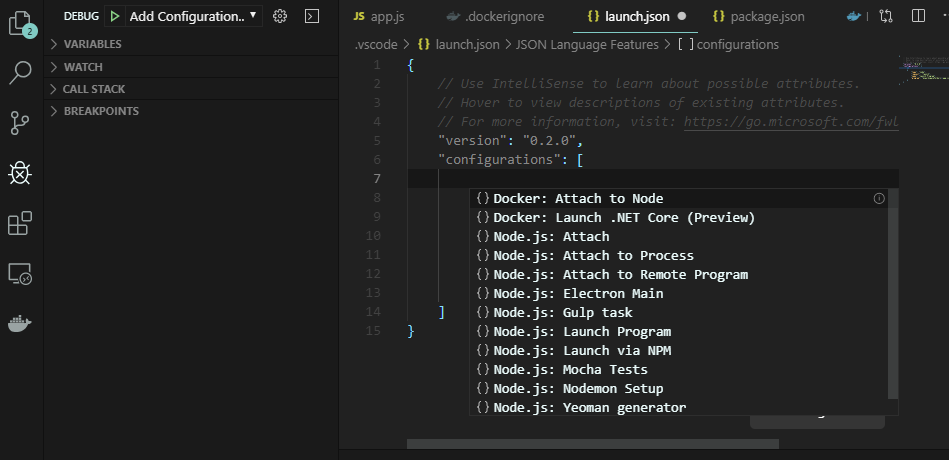
Task: Open launch.json with the gear icon
Action: coord(280,16)
